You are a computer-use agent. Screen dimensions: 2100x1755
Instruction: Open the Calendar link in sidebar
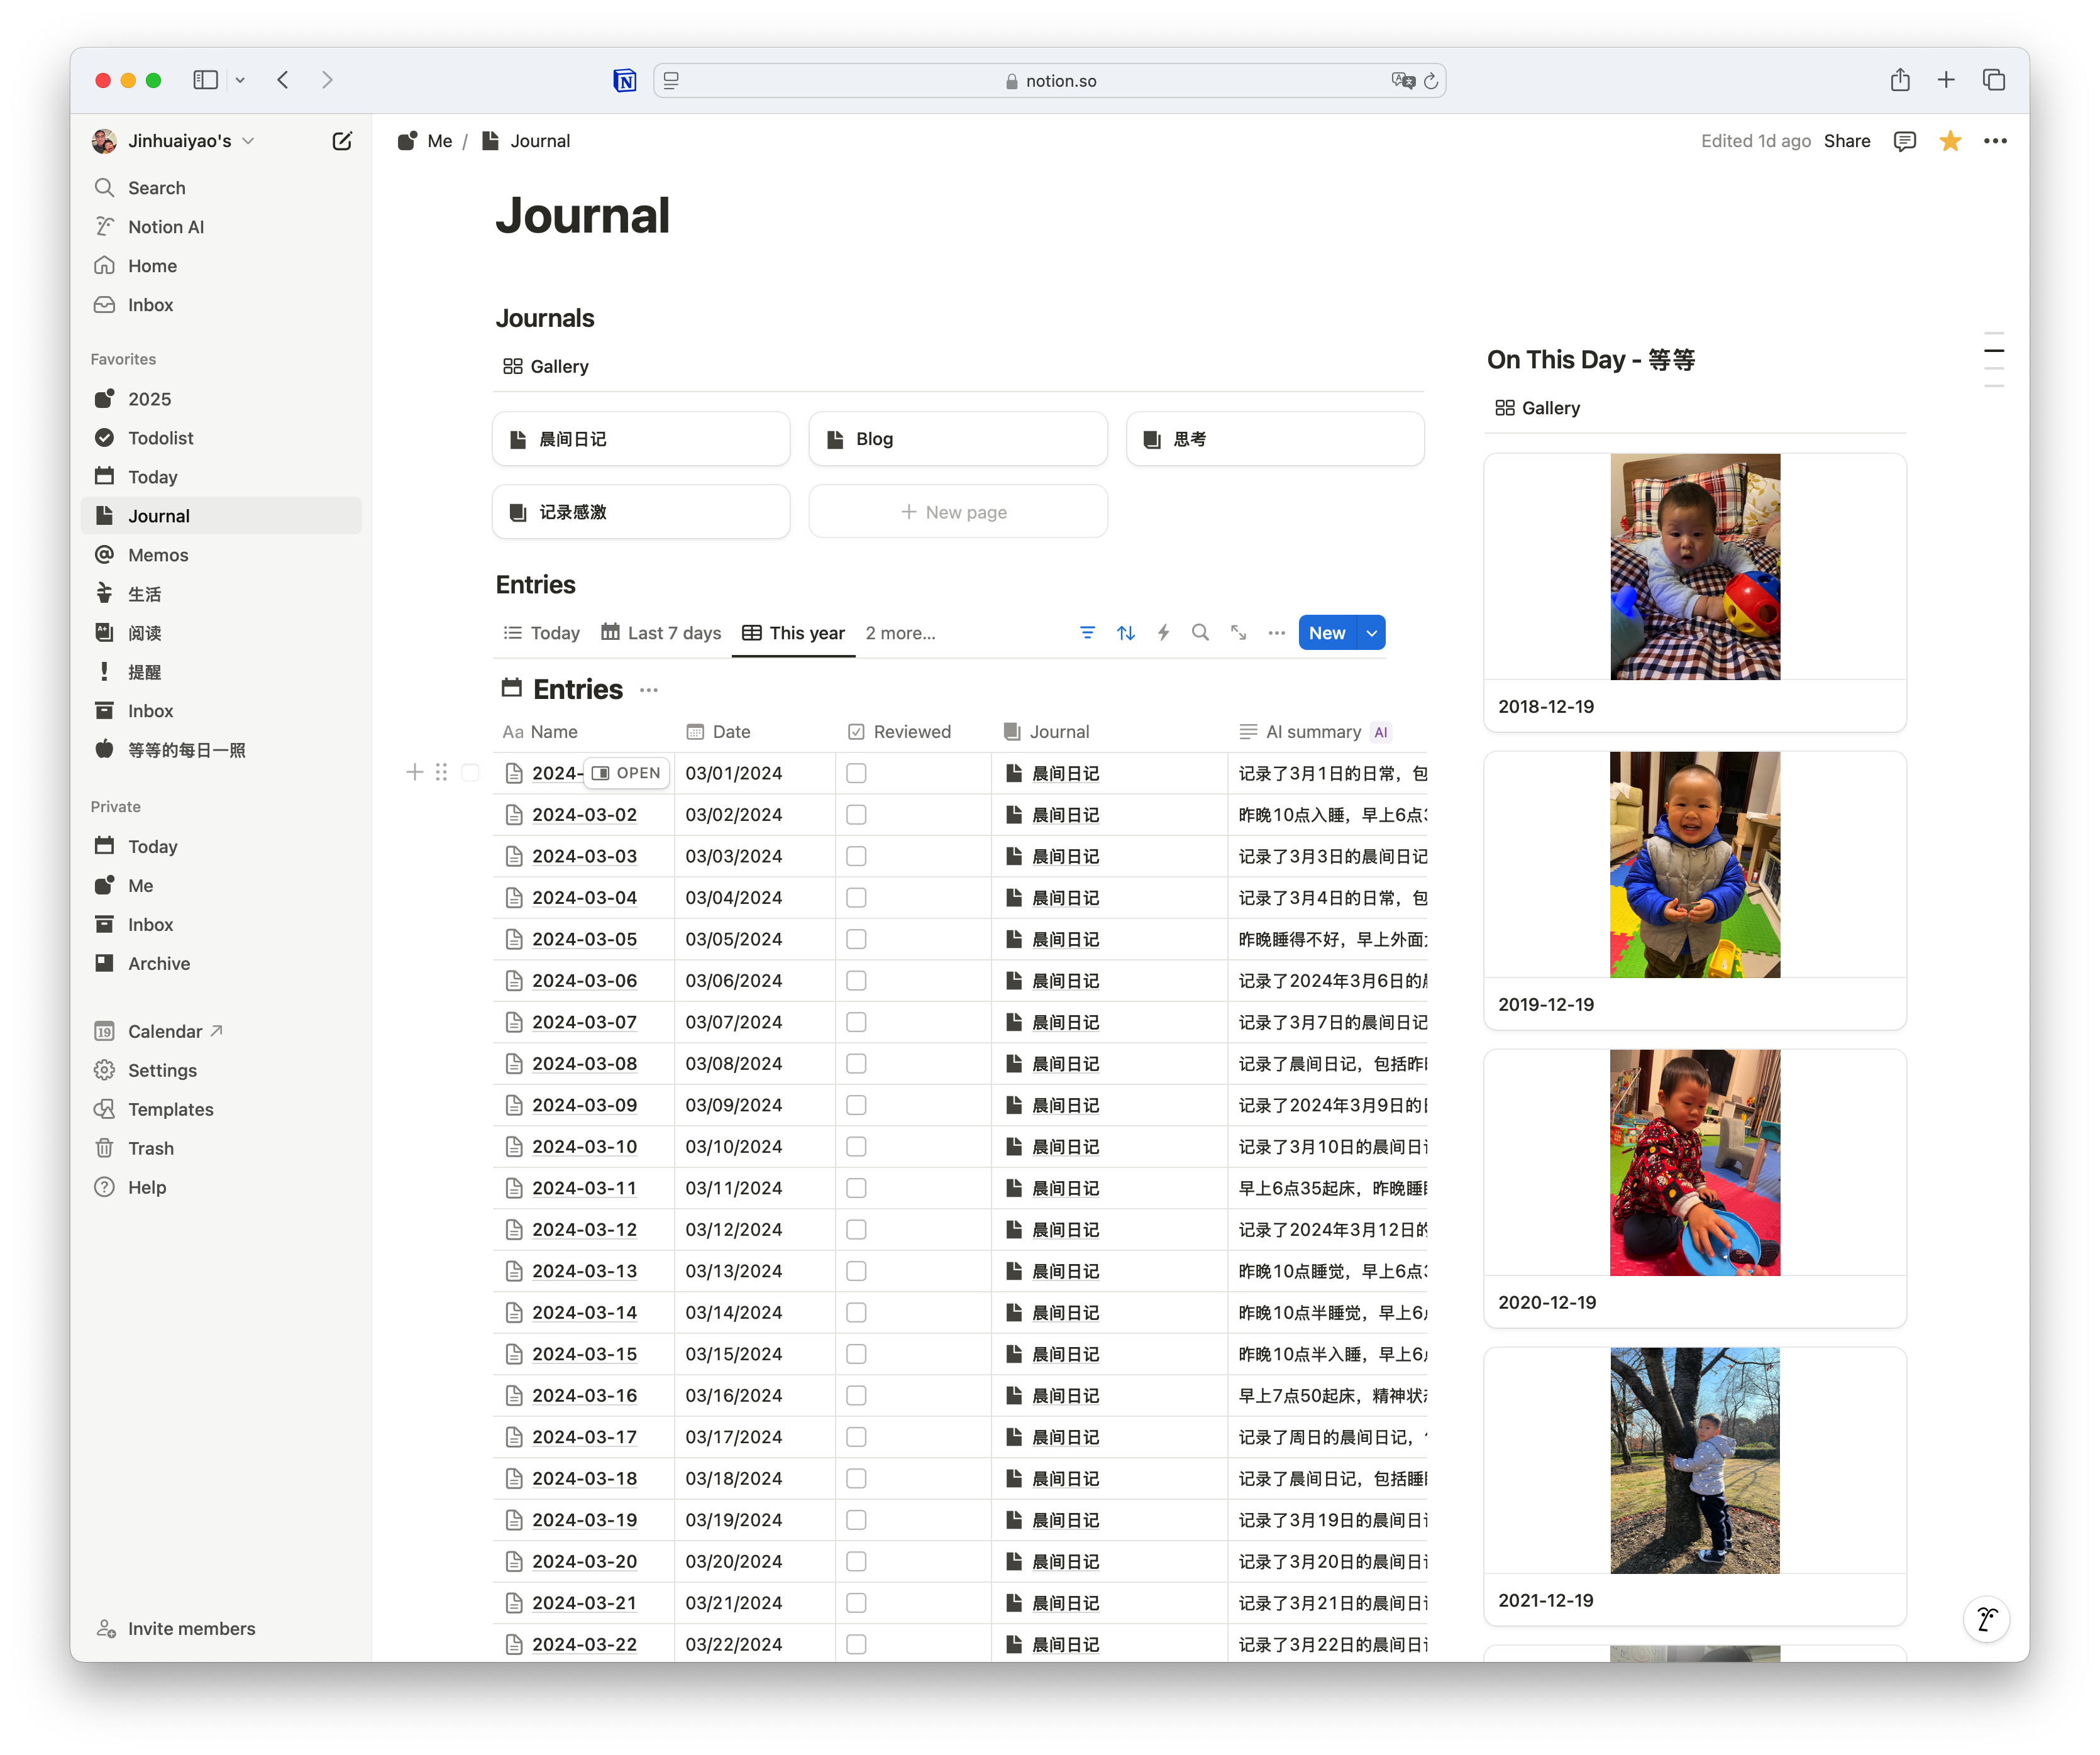pos(220,1031)
